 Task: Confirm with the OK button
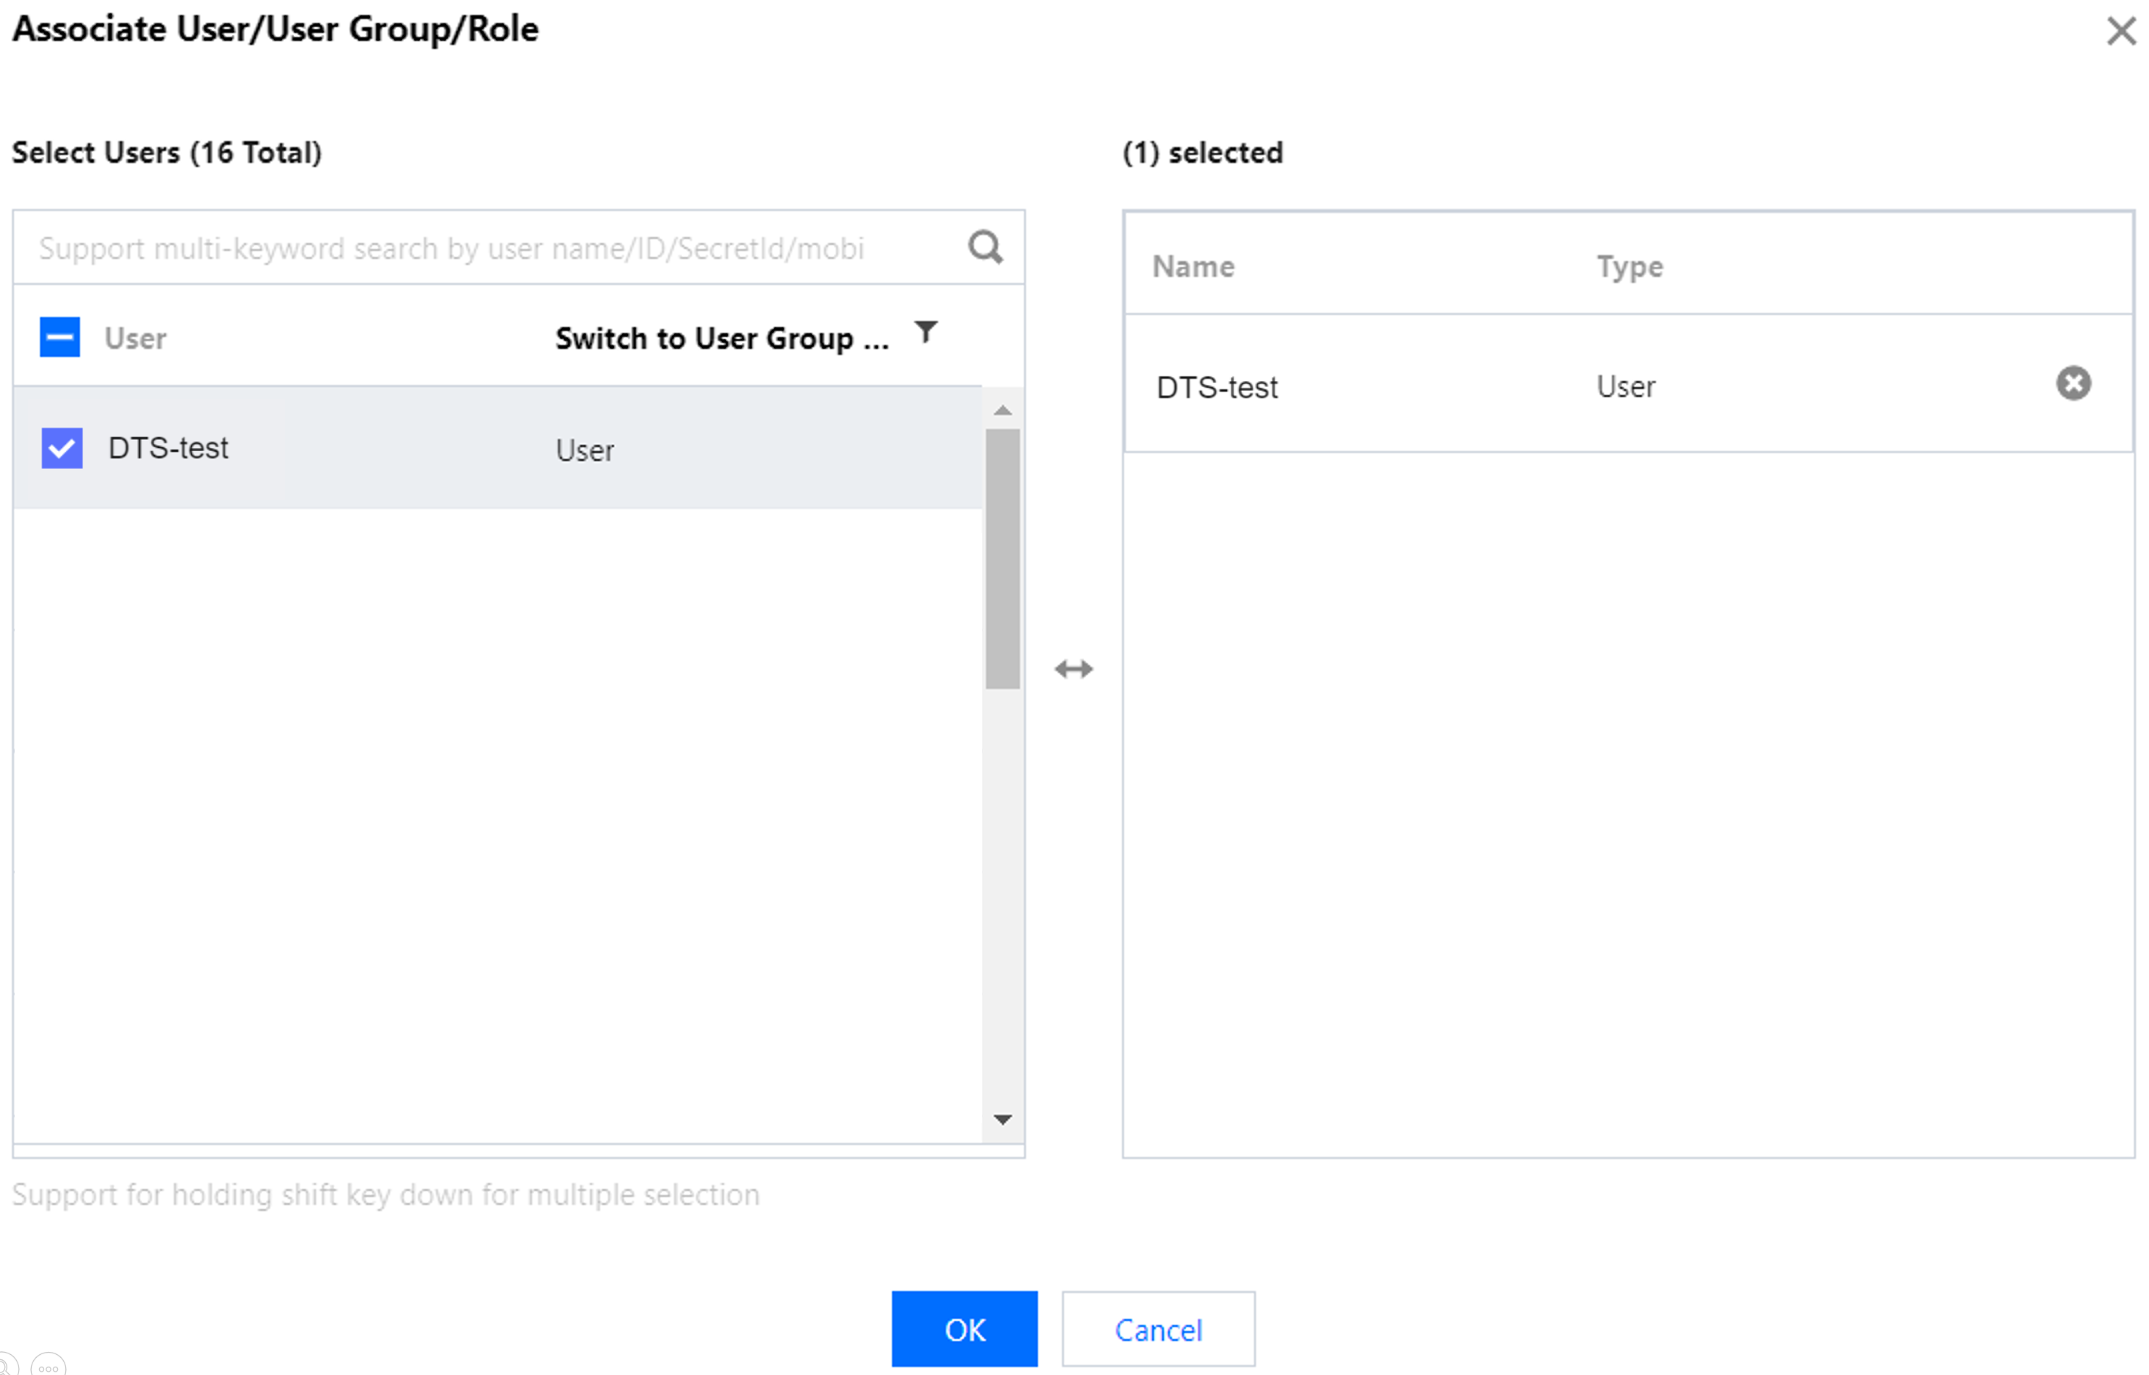click(964, 1329)
